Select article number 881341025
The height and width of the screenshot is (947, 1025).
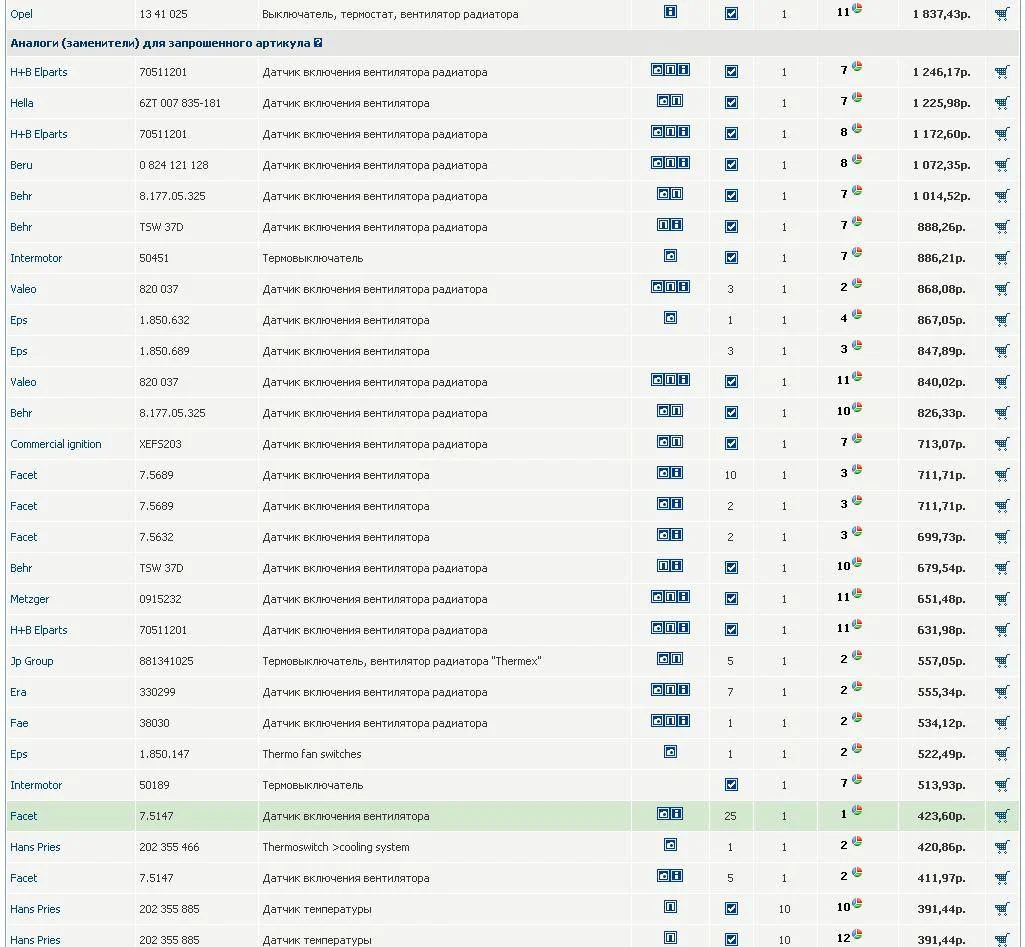166,661
